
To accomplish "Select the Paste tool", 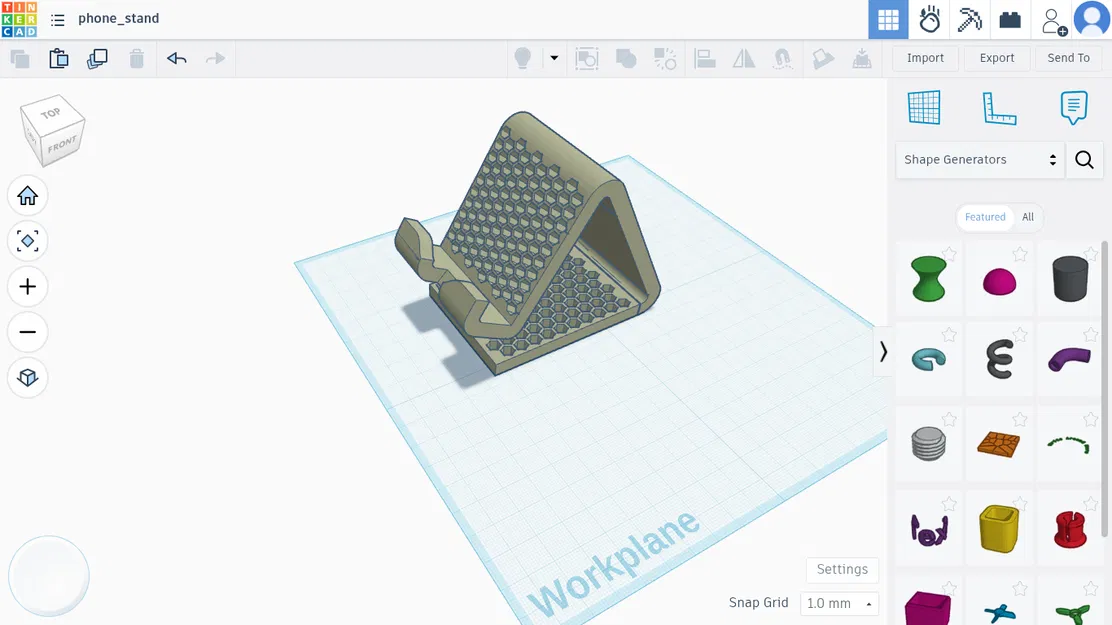I will pyautogui.click(x=59, y=58).
